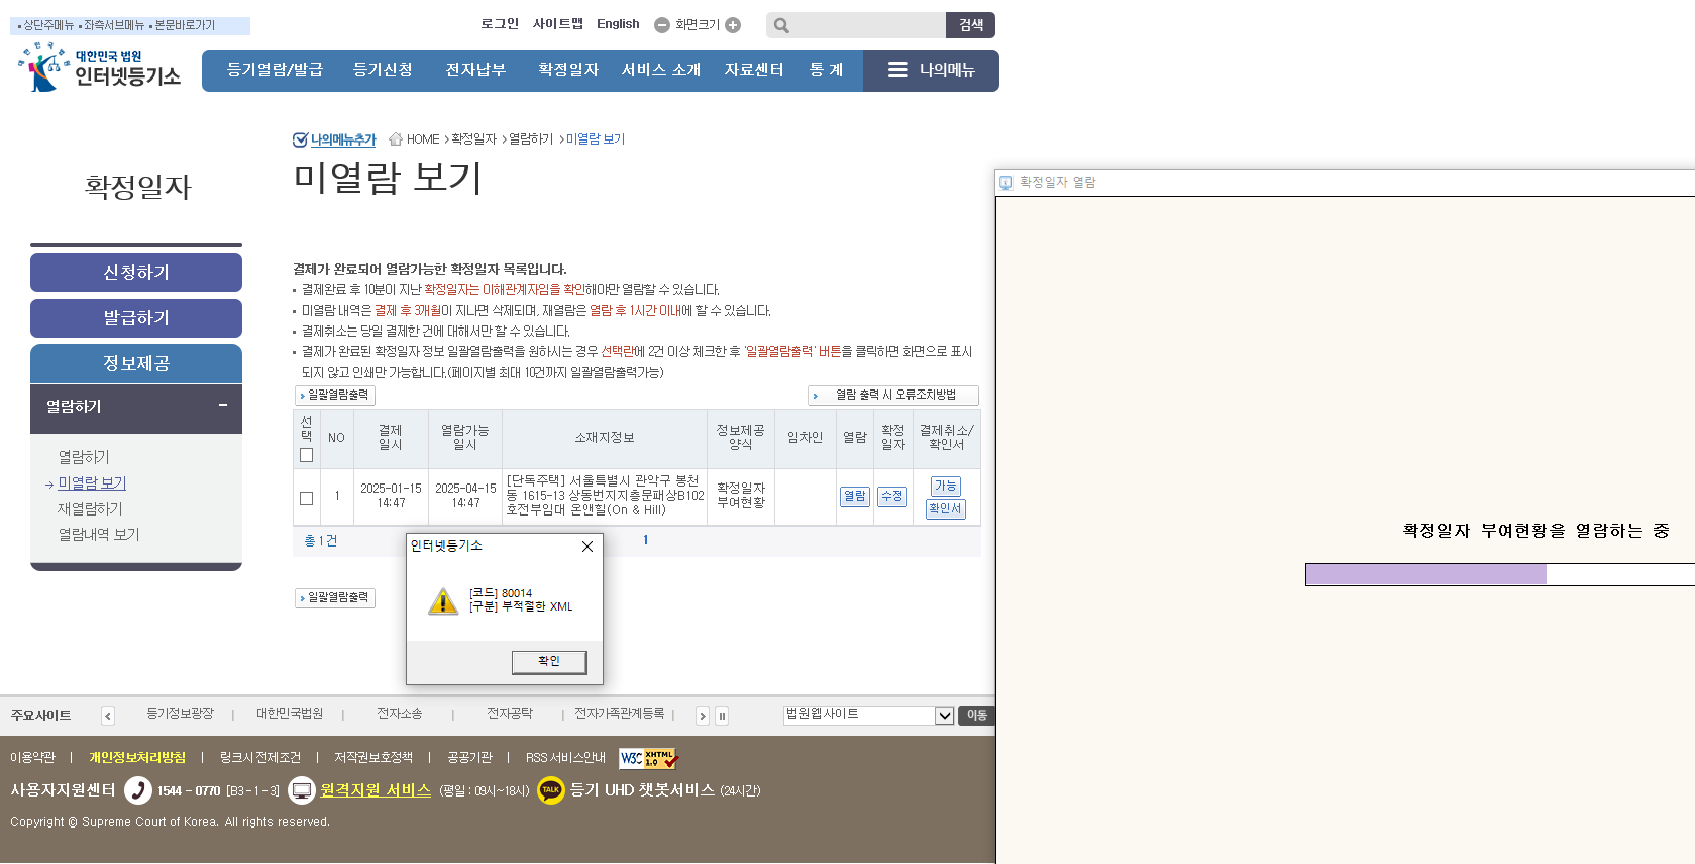Click the magnifier icon in search box
Image resolution: width=1695 pixels, height=864 pixels.
pyautogui.click(x=781, y=25)
